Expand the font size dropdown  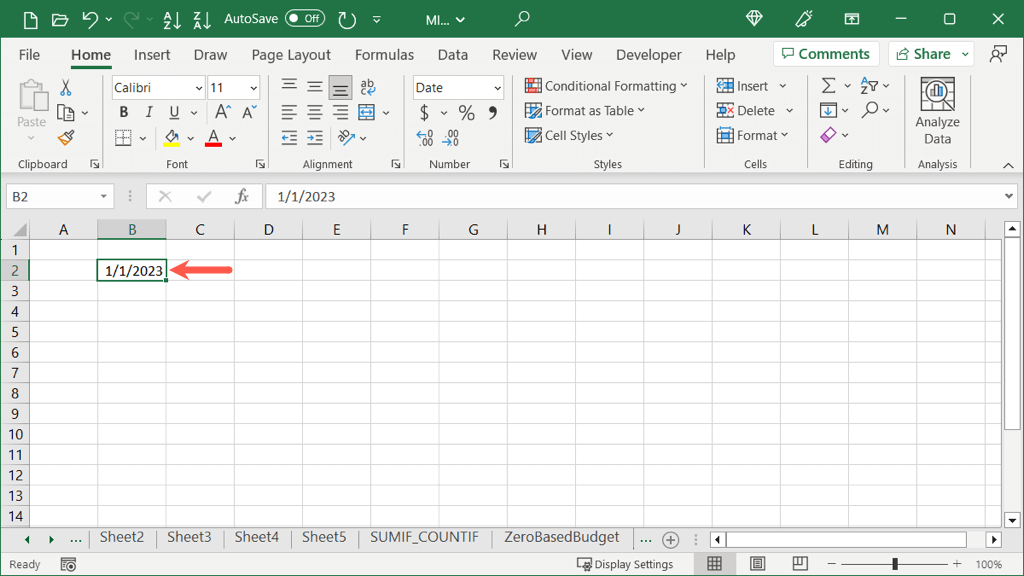(x=253, y=88)
